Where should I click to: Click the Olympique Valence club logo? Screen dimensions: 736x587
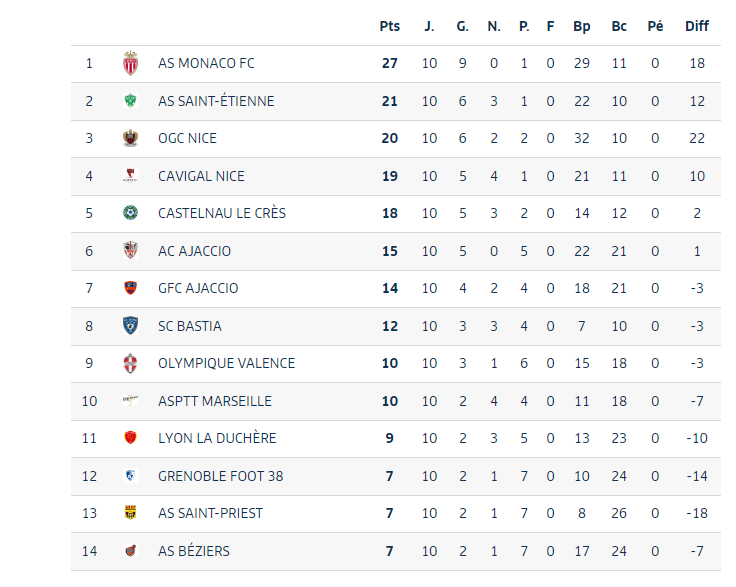(x=130, y=363)
